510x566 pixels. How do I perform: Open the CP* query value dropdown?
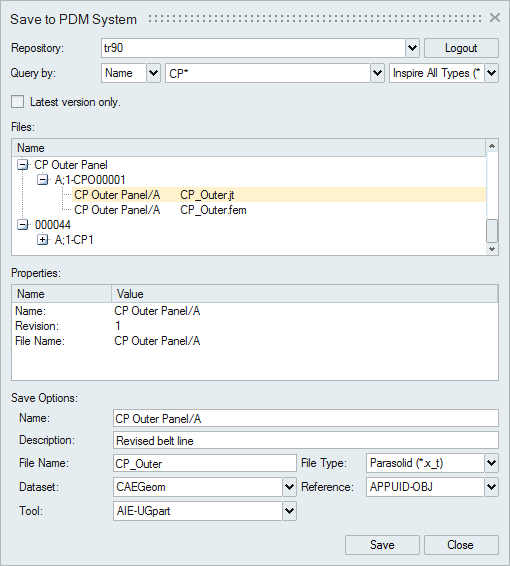pyautogui.click(x=378, y=73)
